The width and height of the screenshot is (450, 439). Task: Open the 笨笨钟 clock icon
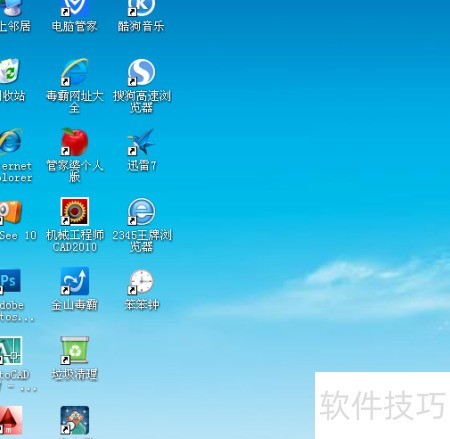coord(141,282)
